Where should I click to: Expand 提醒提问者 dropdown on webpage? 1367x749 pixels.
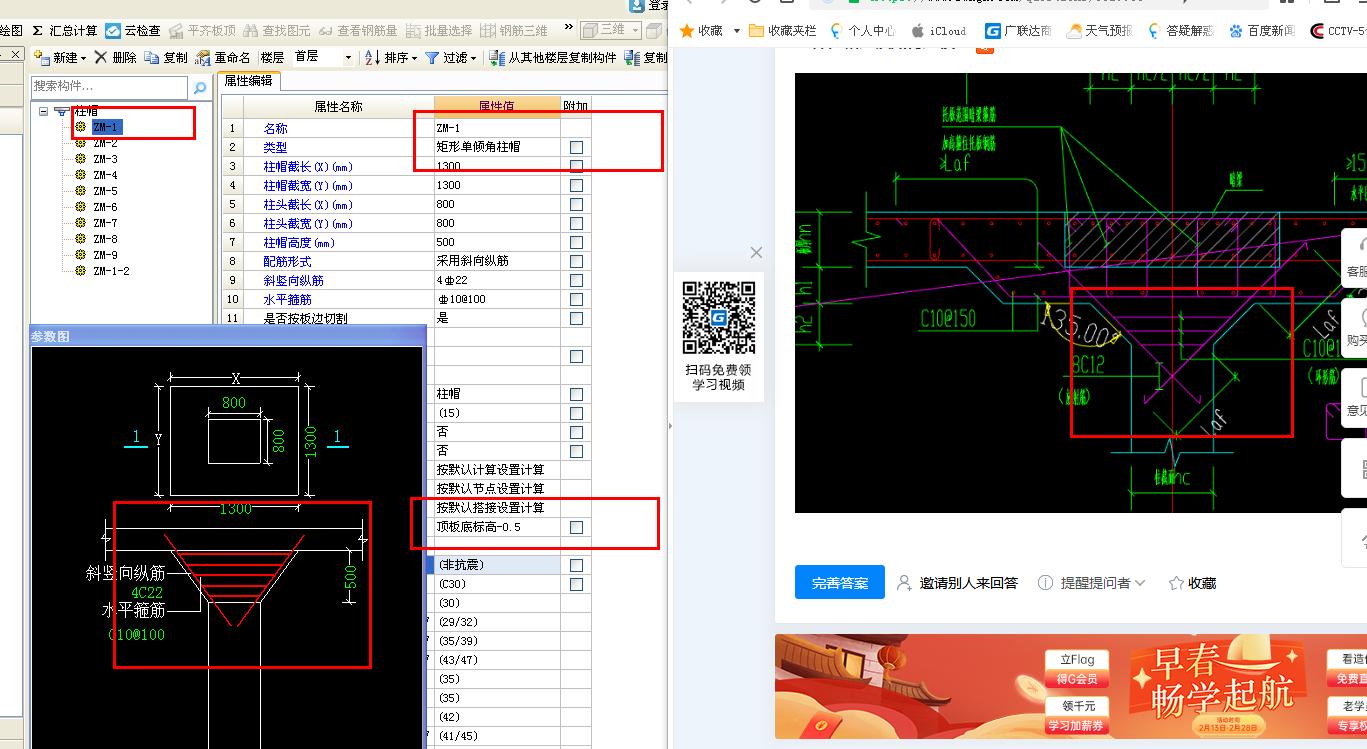[x=1140, y=583]
